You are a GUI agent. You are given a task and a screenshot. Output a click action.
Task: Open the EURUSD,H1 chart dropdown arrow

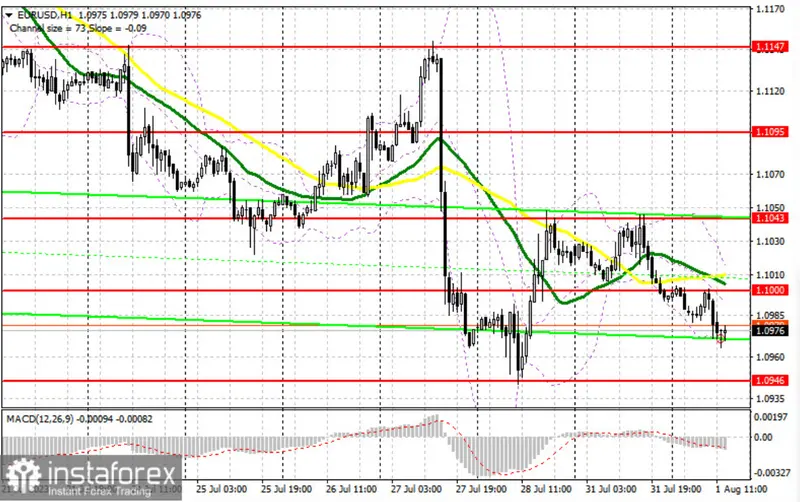[9, 15]
